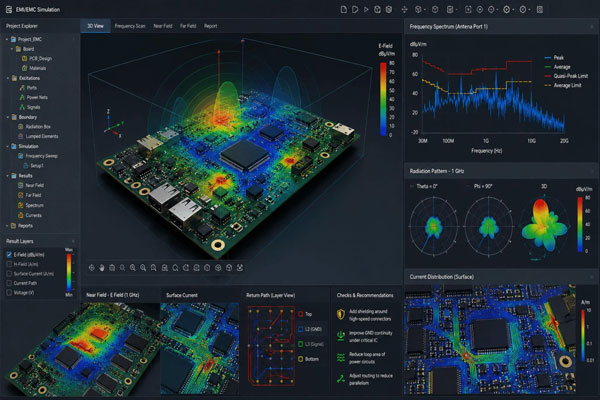Open the Far Field tab
The height and width of the screenshot is (400, 600).
[188, 26]
